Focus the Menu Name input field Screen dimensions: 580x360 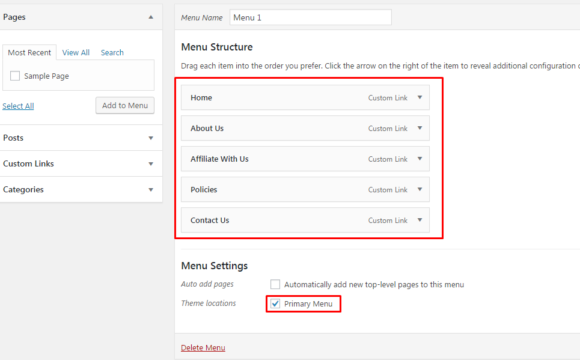(x=310, y=17)
